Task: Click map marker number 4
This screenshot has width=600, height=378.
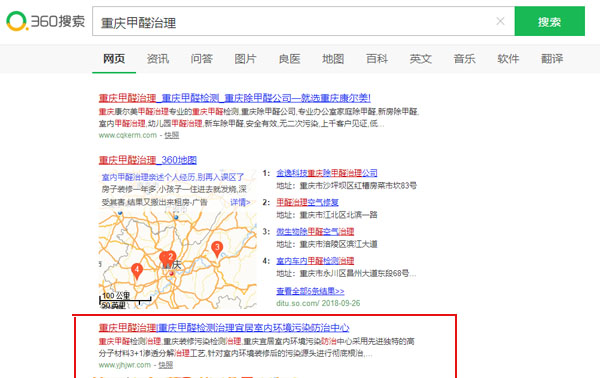Action: [137, 272]
